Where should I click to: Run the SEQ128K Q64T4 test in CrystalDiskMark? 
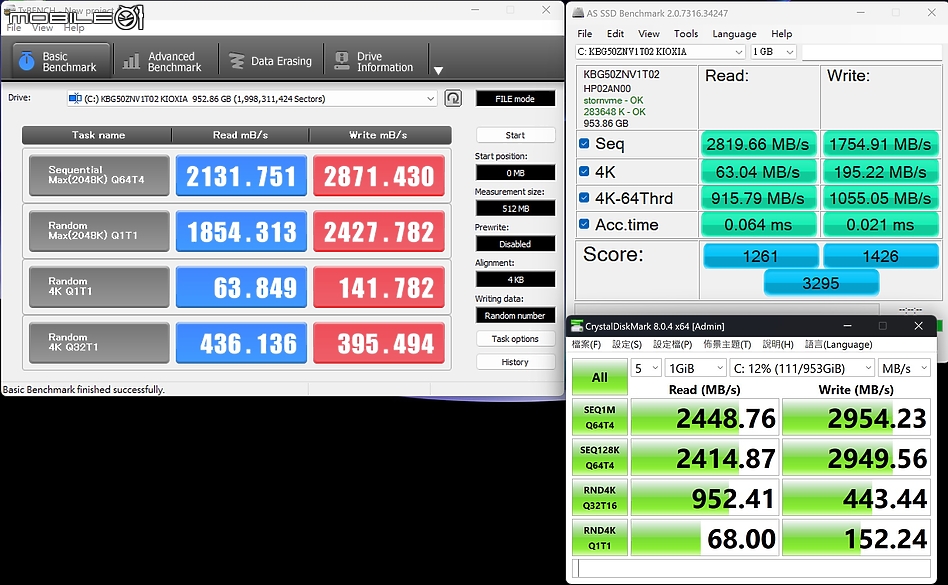(600, 457)
